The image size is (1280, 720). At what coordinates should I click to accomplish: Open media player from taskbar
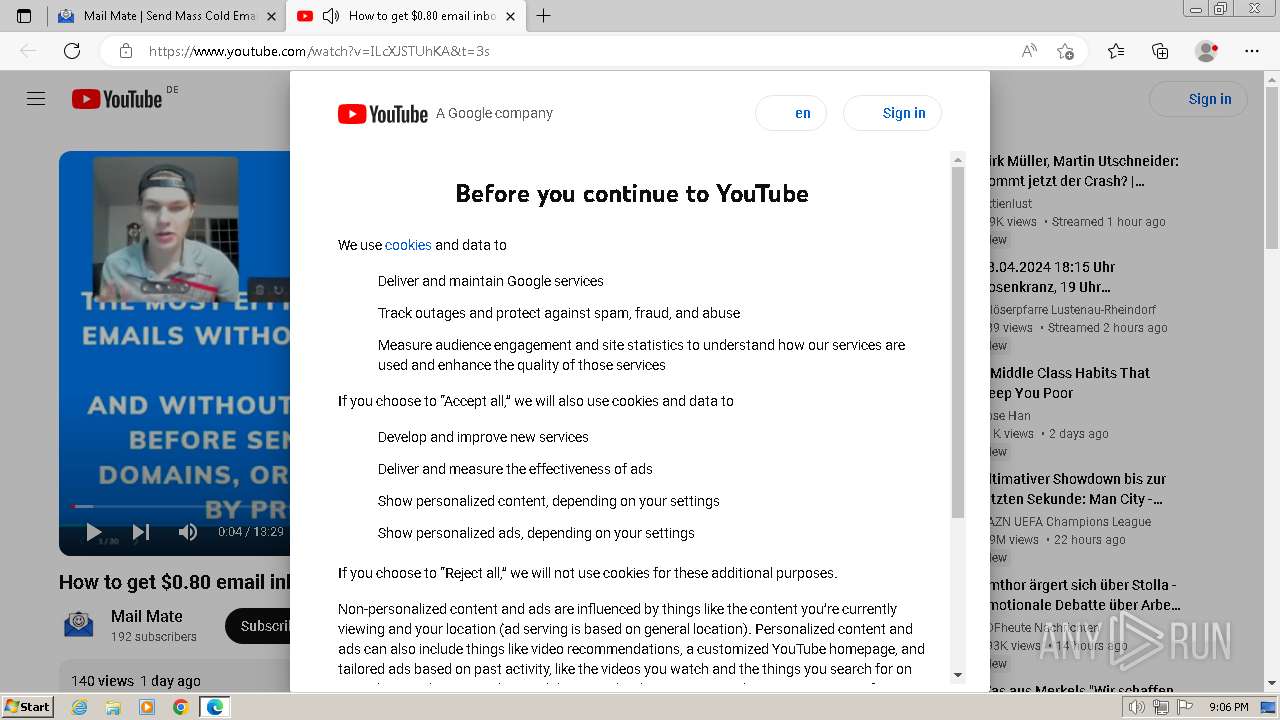[x=147, y=707]
